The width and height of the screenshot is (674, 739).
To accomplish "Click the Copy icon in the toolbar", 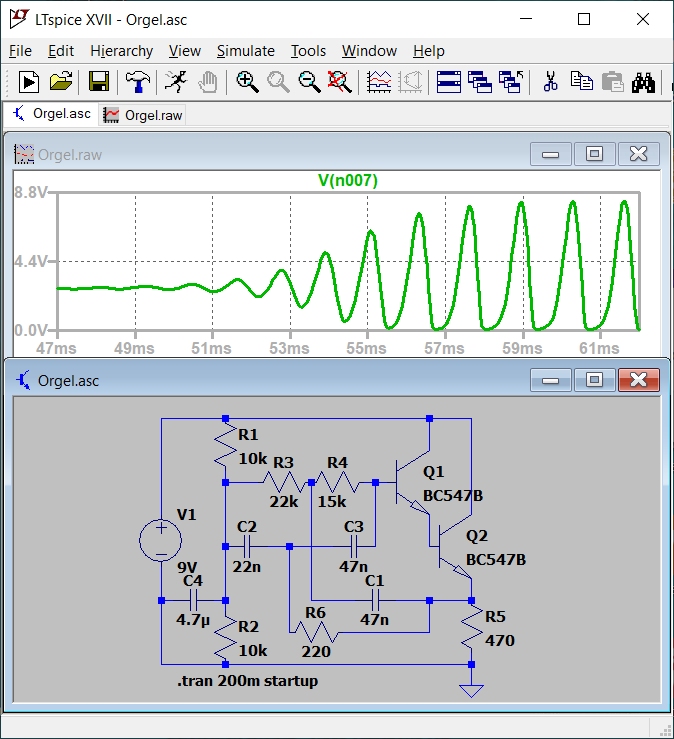I will click(x=581, y=82).
